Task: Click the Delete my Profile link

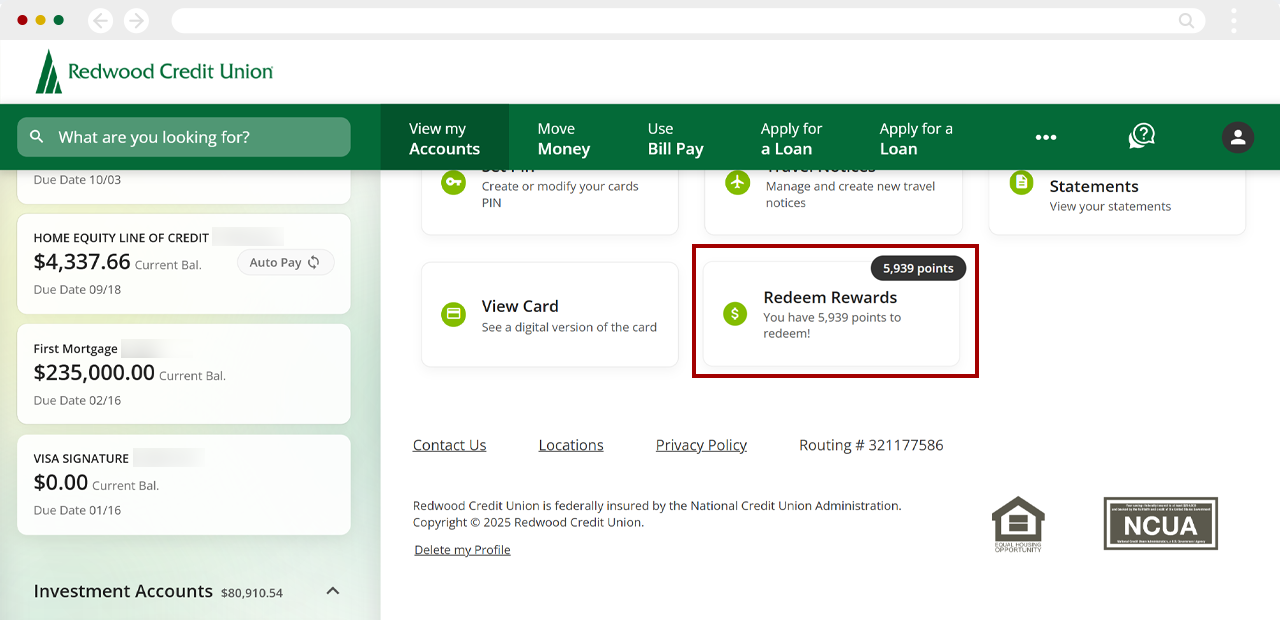Action: point(463,550)
